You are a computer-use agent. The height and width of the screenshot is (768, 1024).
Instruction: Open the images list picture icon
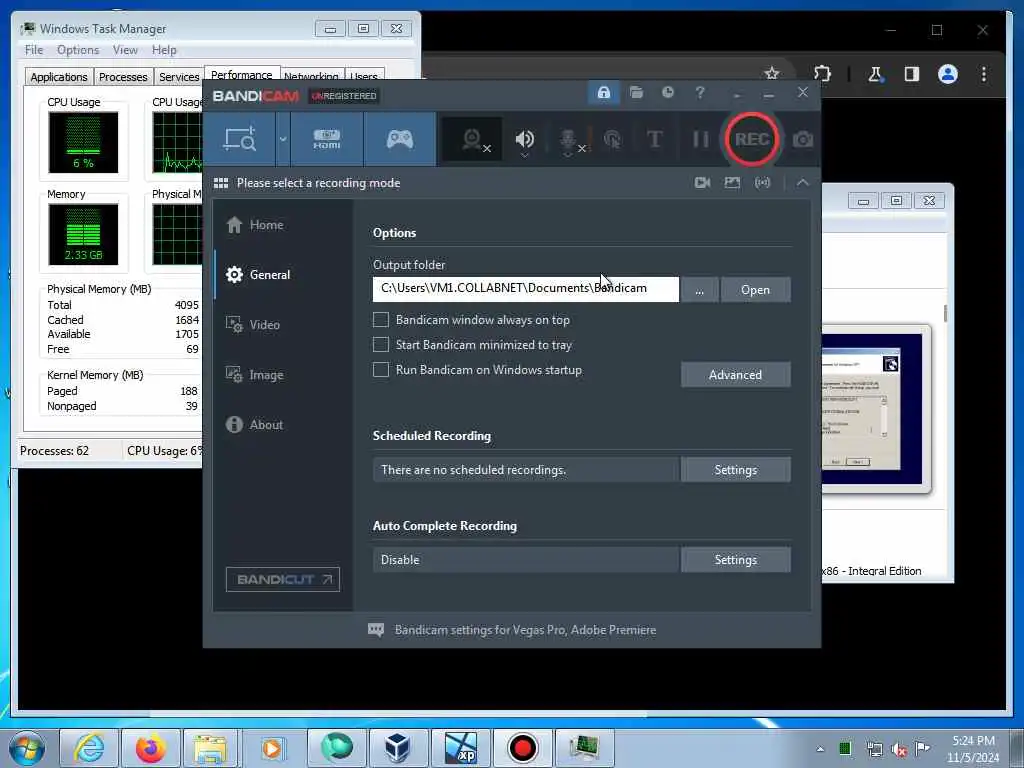coord(732,183)
